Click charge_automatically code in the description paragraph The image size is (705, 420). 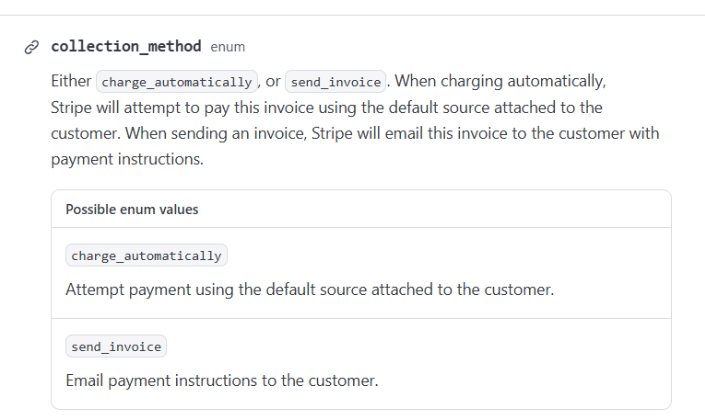[176, 82]
